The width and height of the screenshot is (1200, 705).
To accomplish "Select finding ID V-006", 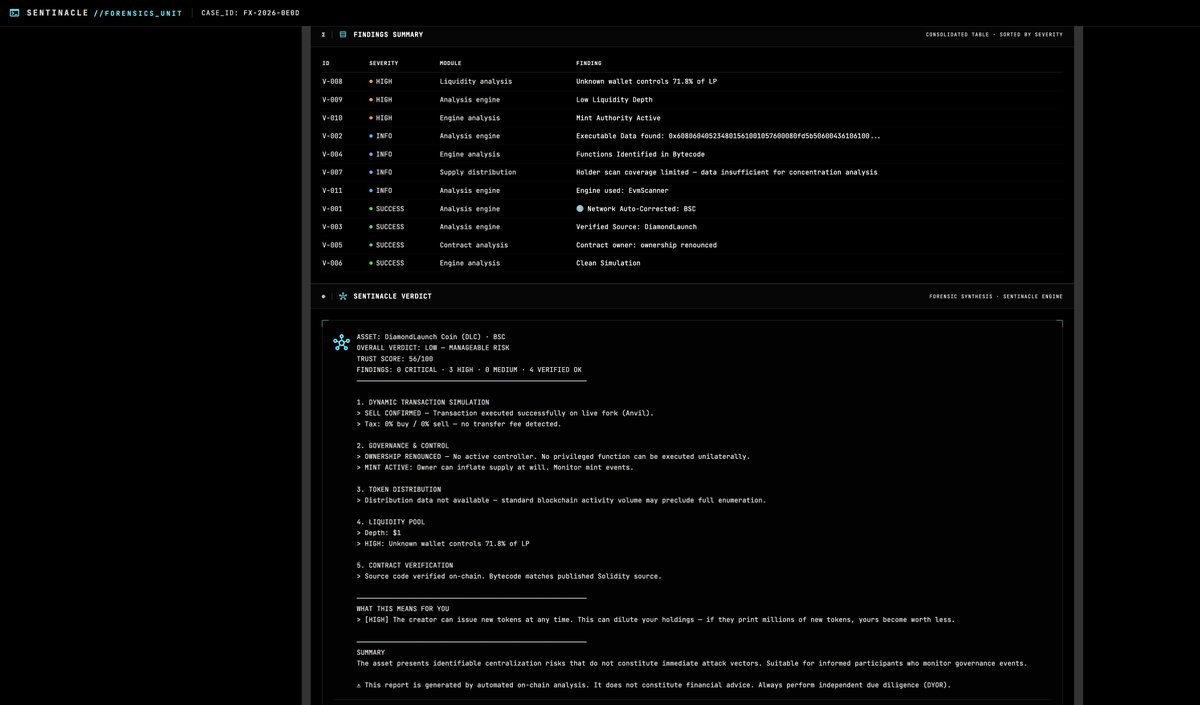I will 332,263.
